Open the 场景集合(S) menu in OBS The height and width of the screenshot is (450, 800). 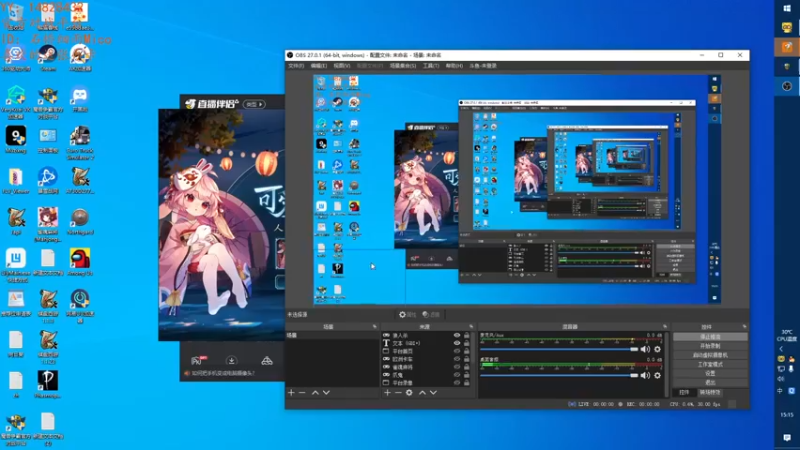point(403,66)
